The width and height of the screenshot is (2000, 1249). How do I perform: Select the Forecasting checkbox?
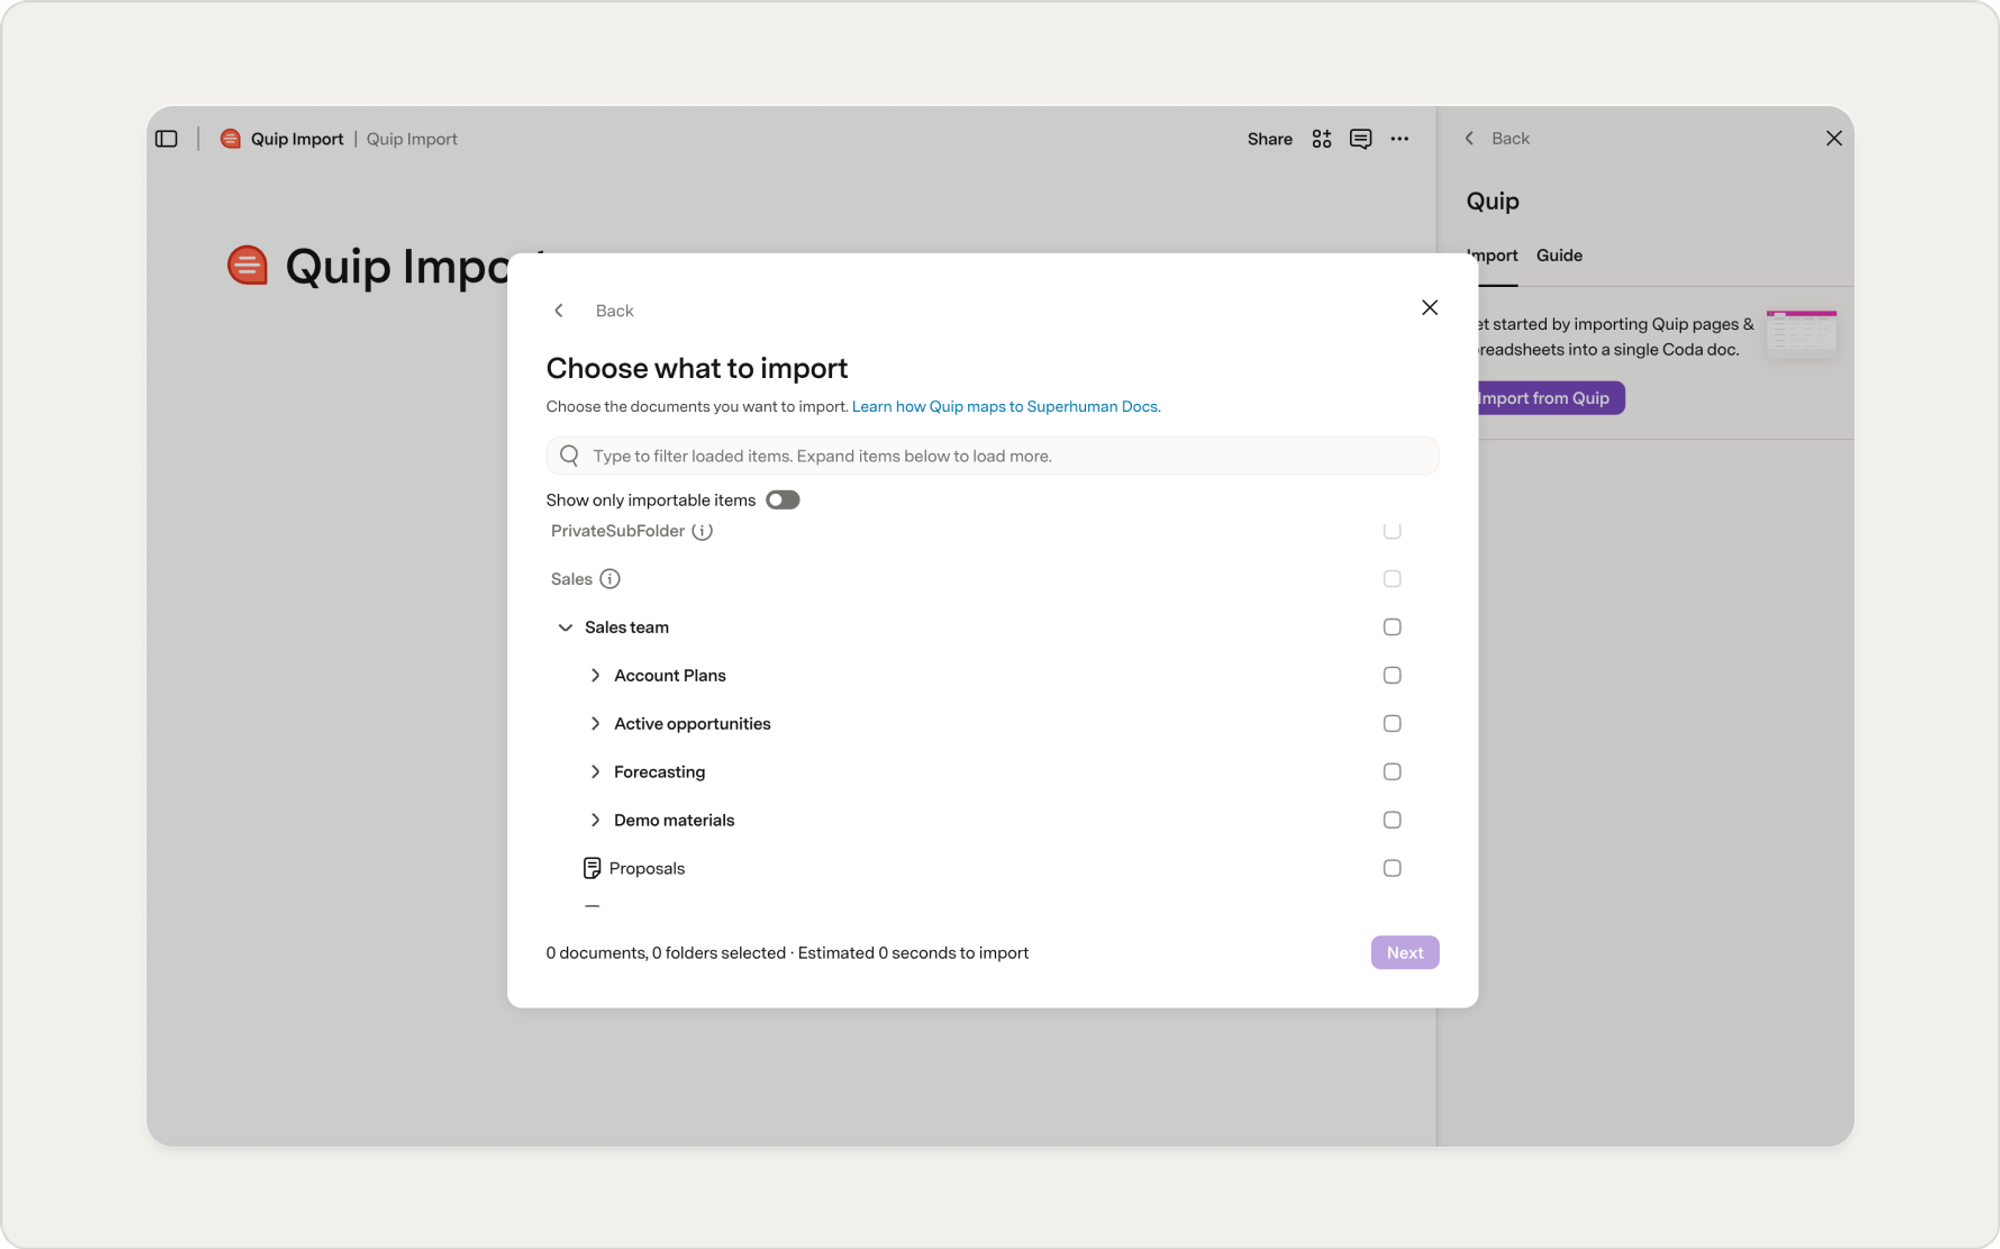pos(1392,772)
